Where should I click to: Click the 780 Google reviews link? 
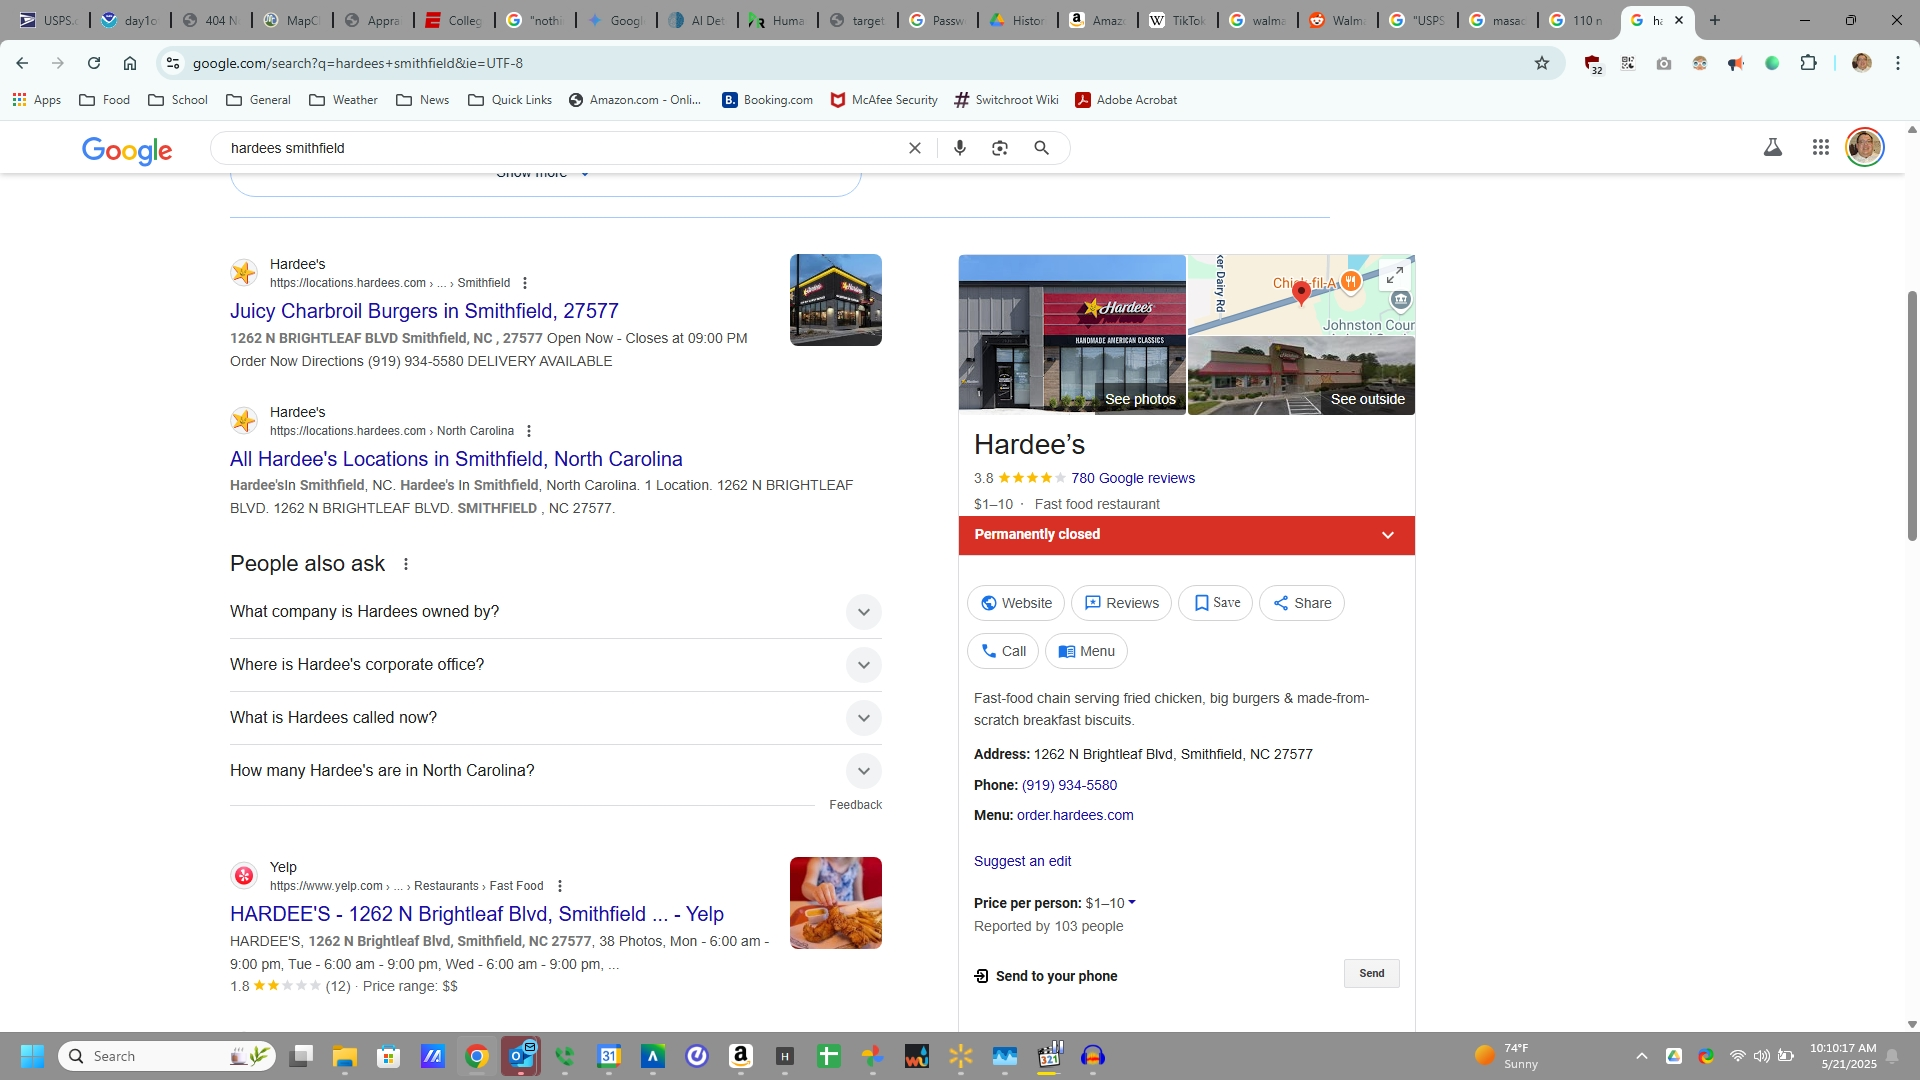1132,478
